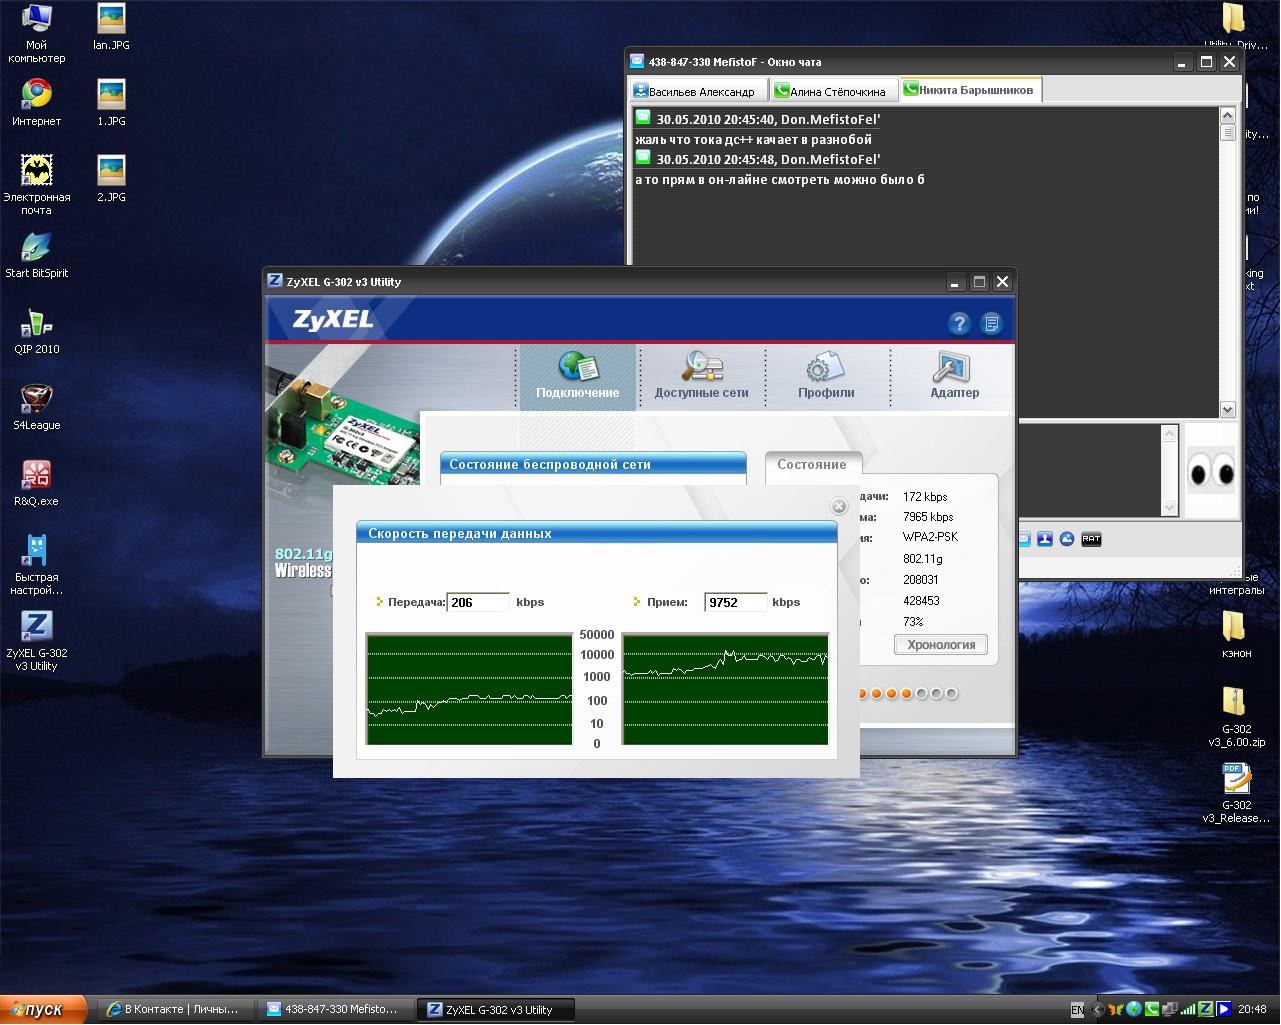Screen dimensions: 1281x1025
Task: Click the Хронология button
Action: 941,645
